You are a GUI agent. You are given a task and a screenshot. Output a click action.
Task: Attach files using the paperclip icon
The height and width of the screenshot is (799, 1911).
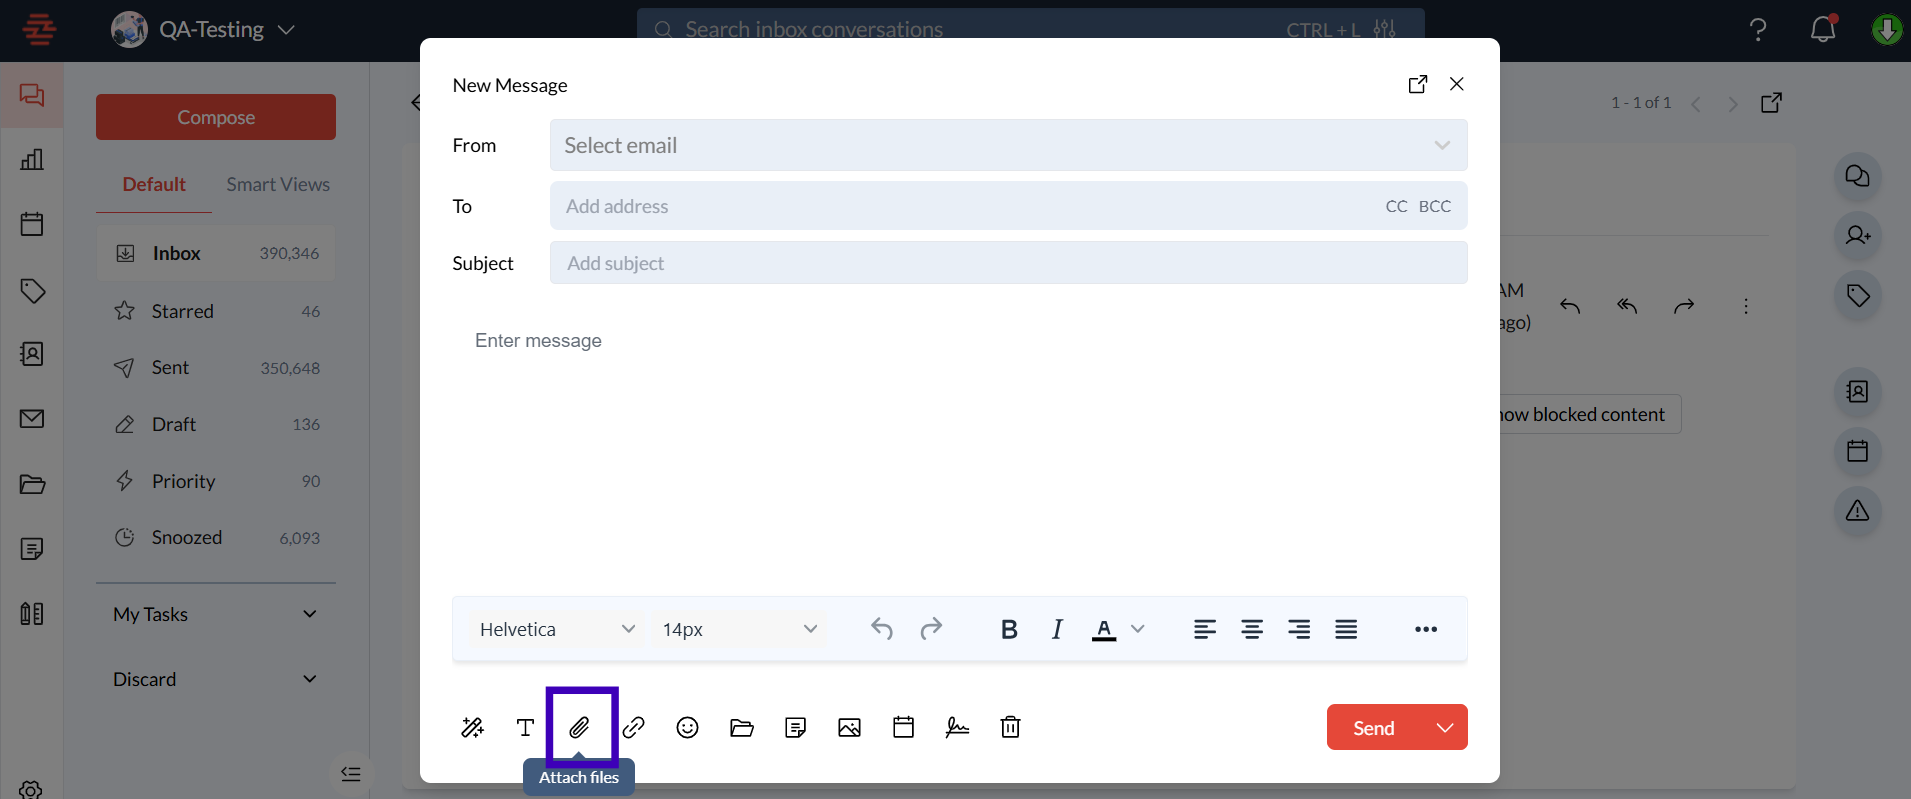coord(580,727)
